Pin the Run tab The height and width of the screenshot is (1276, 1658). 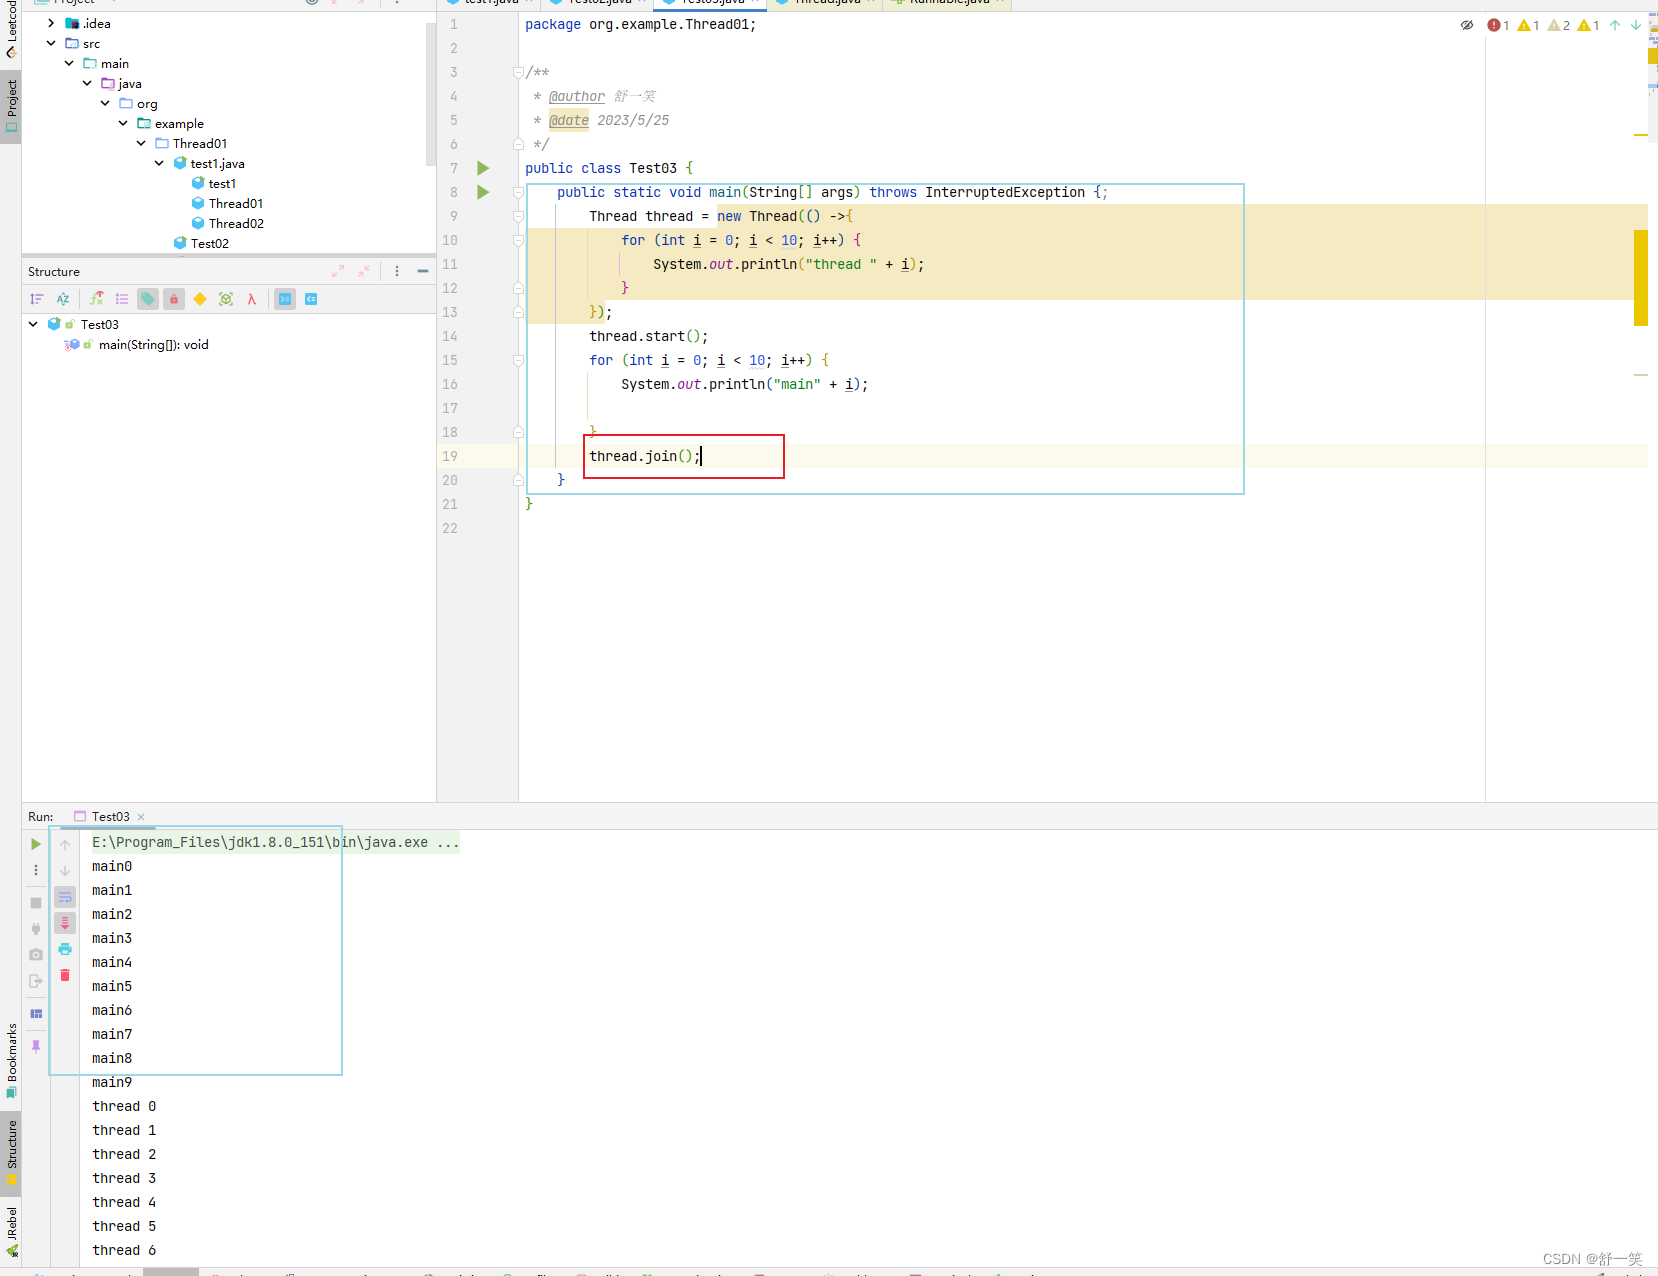[36, 1046]
